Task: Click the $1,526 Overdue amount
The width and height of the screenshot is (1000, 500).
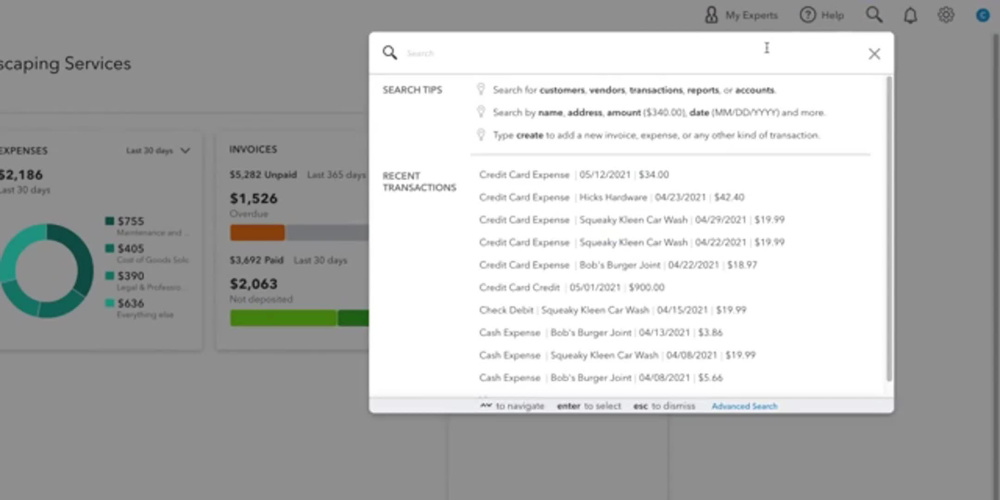Action: coord(254,198)
